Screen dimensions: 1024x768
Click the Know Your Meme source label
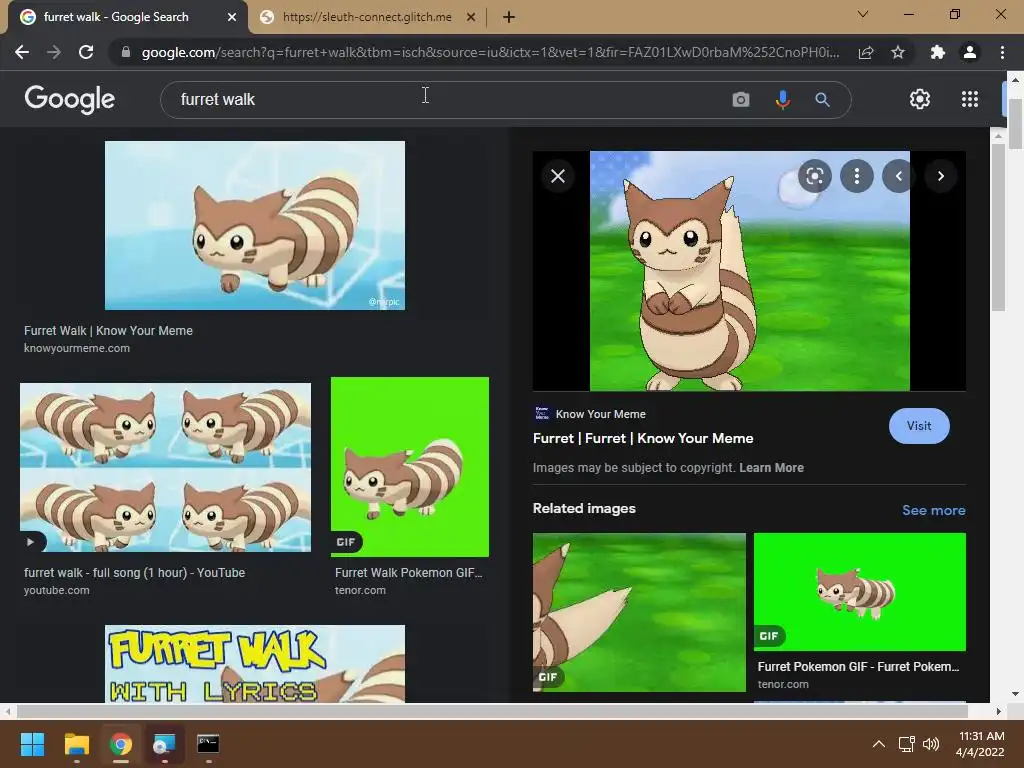point(600,414)
